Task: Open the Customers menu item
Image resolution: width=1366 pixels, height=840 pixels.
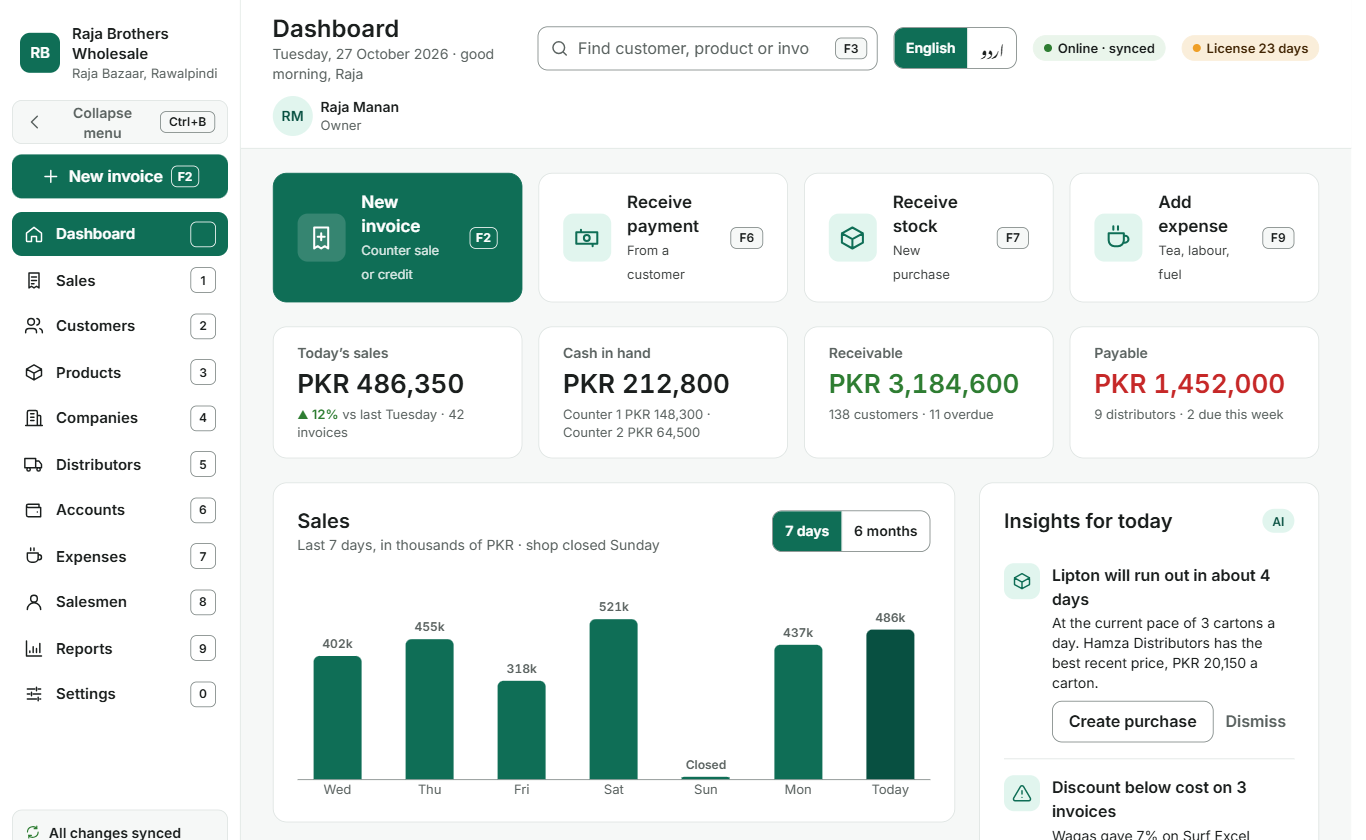Action: [120, 326]
